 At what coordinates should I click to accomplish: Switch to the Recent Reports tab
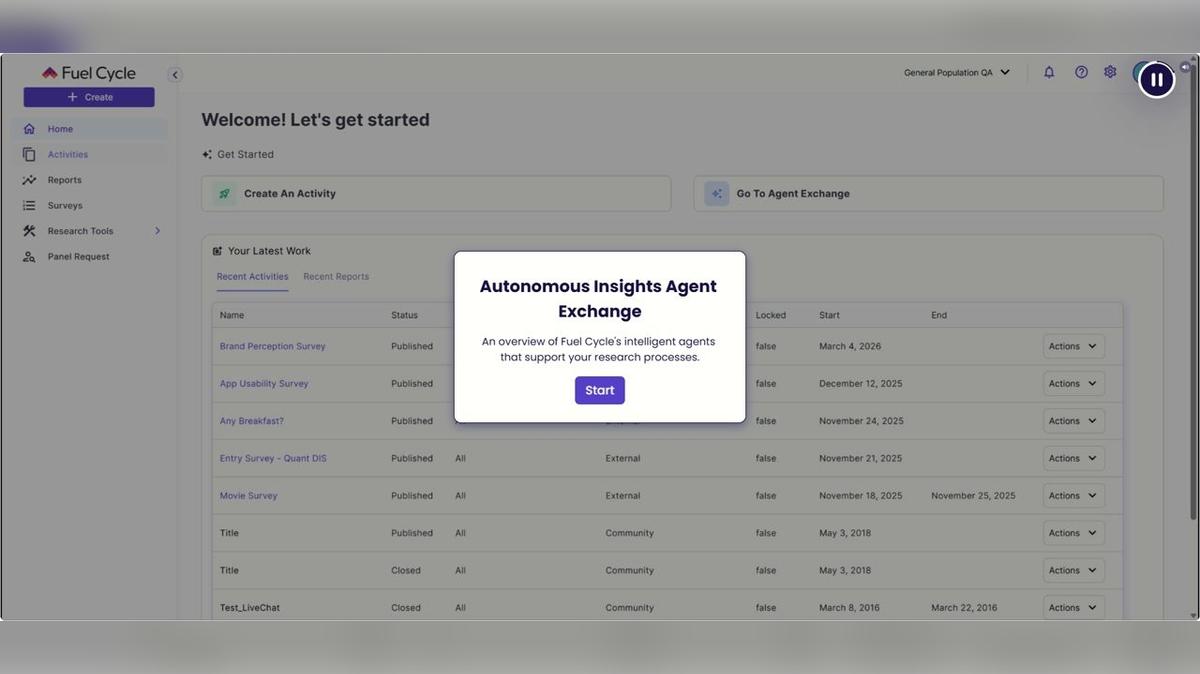click(x=336, y=277)
